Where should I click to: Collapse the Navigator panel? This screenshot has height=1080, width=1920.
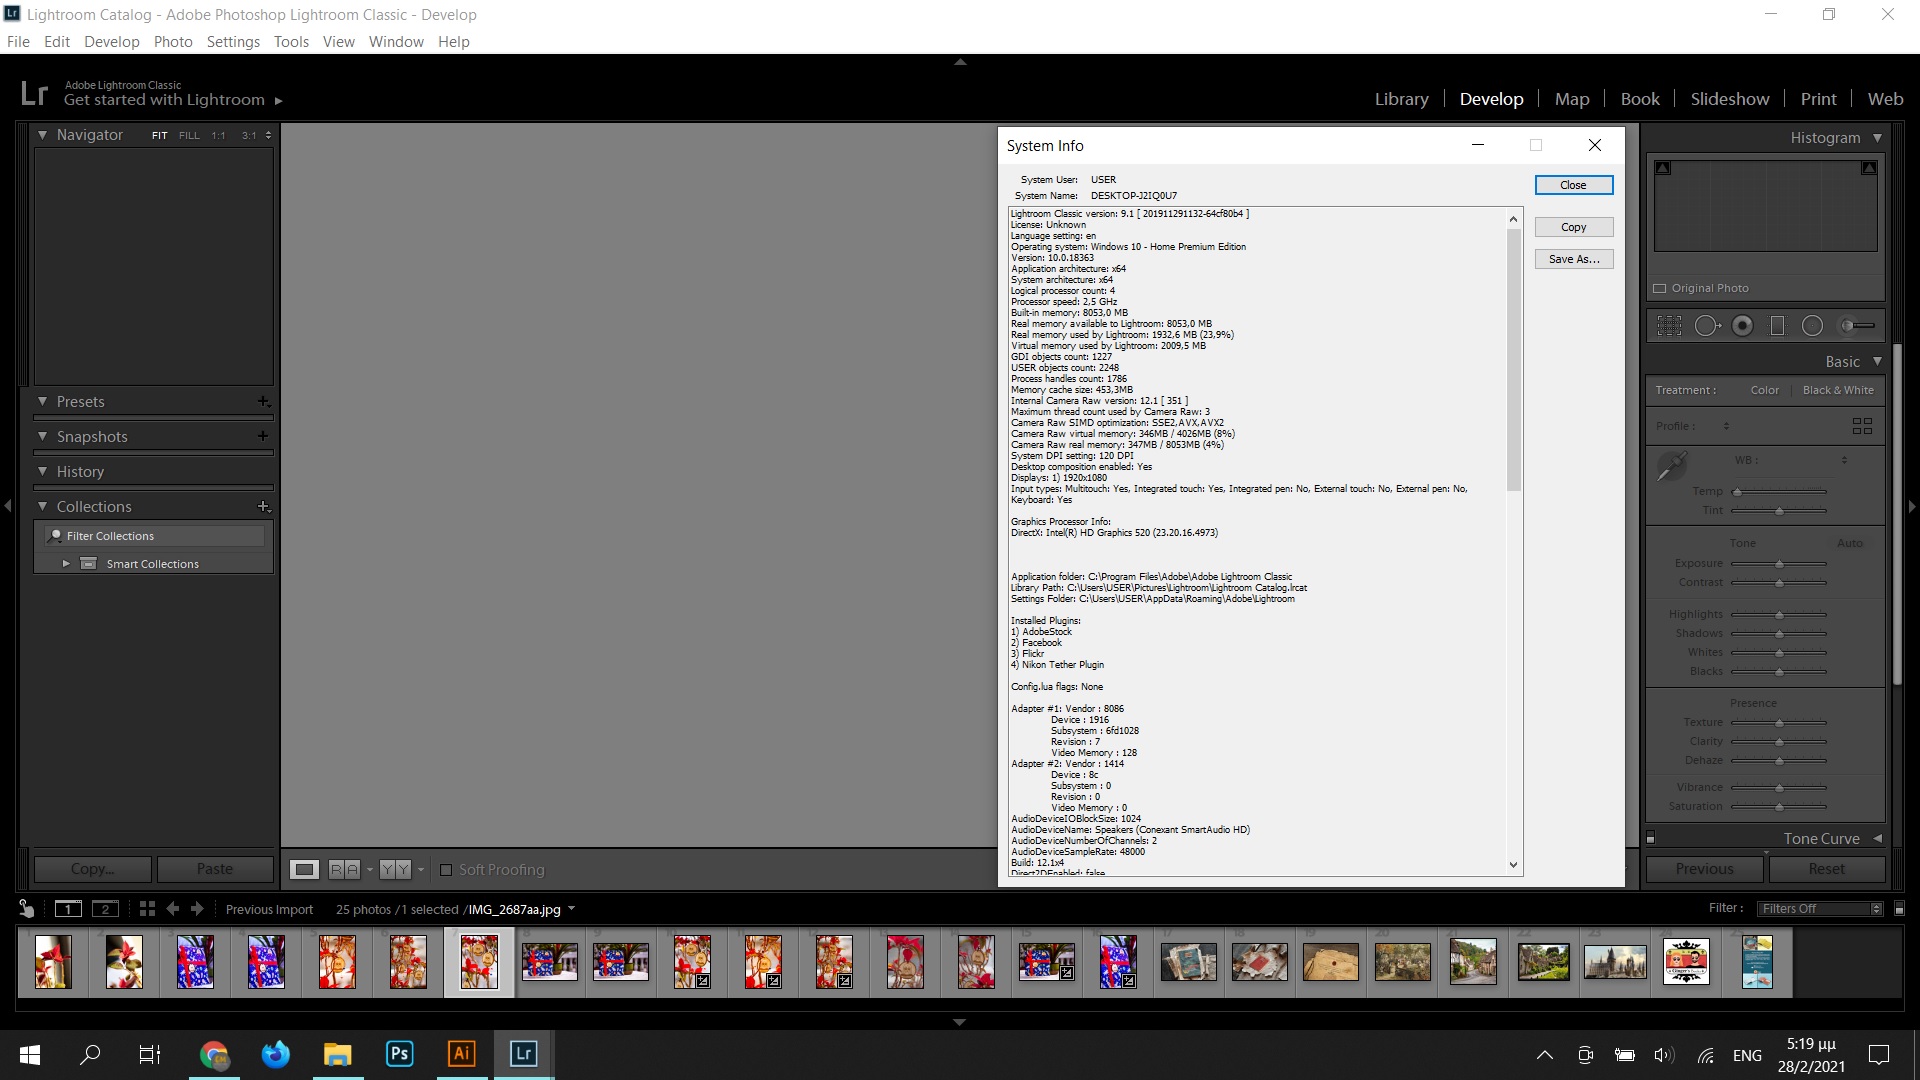point(43,135)
